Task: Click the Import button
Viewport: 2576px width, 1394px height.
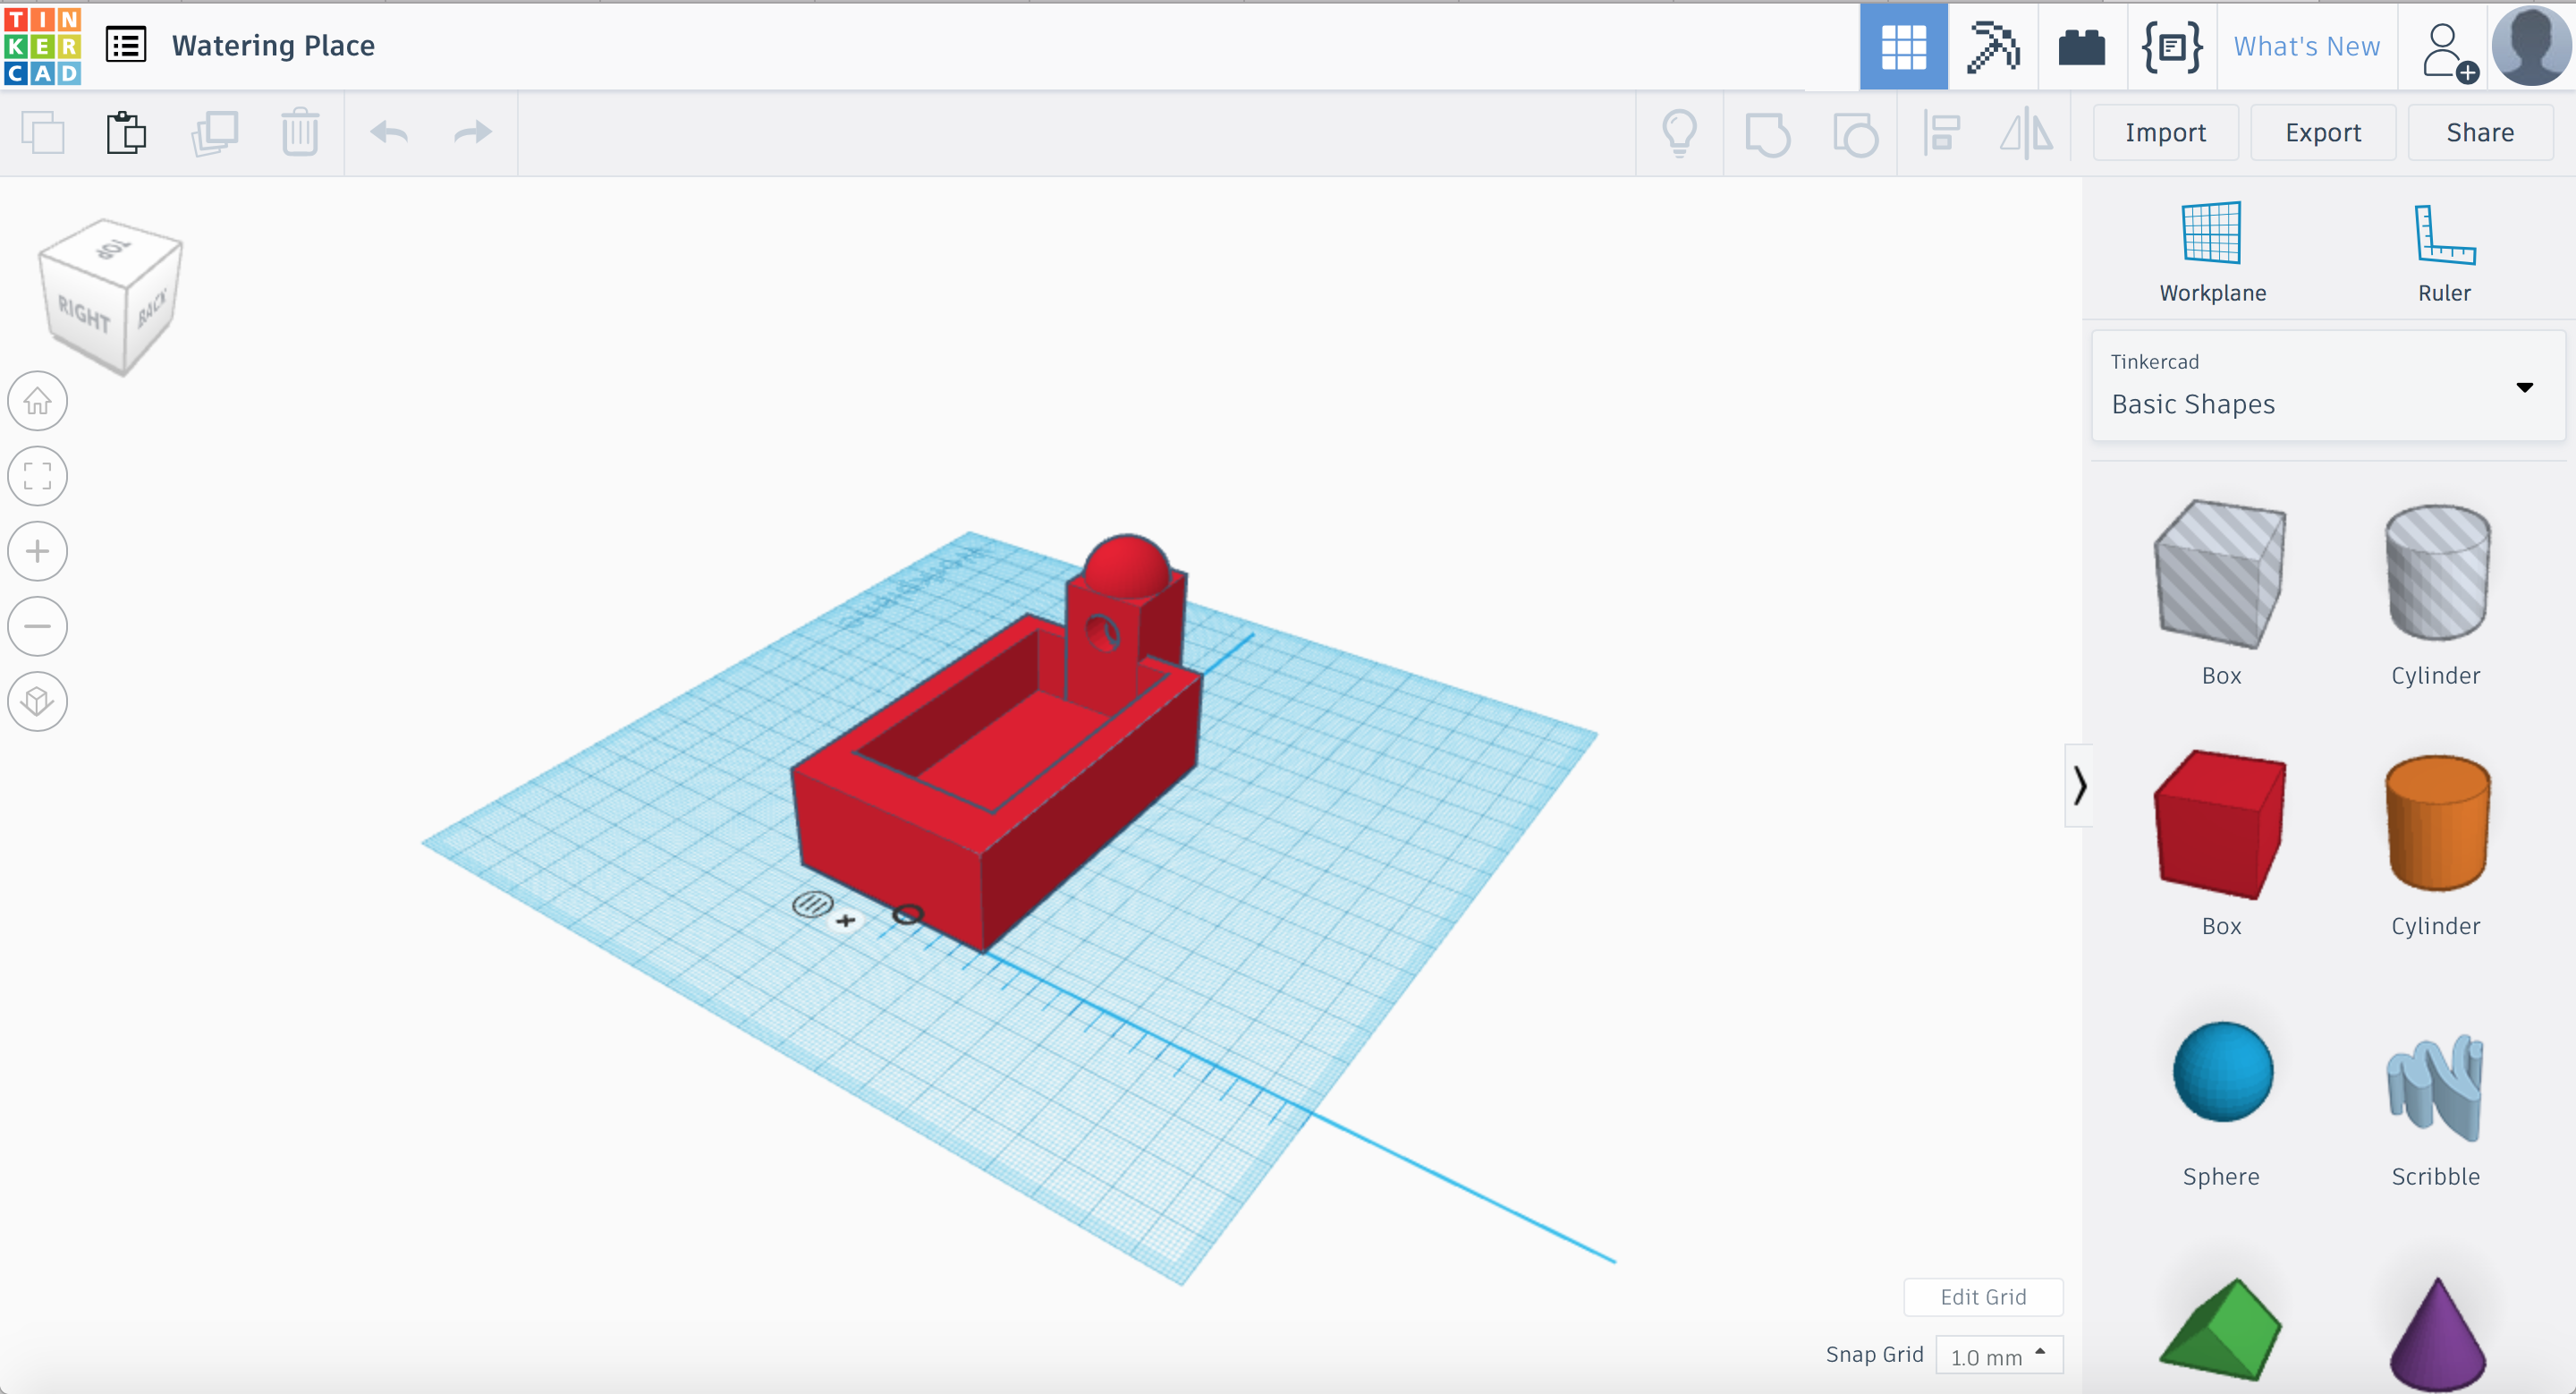Action: click(x=2165, y=132)
